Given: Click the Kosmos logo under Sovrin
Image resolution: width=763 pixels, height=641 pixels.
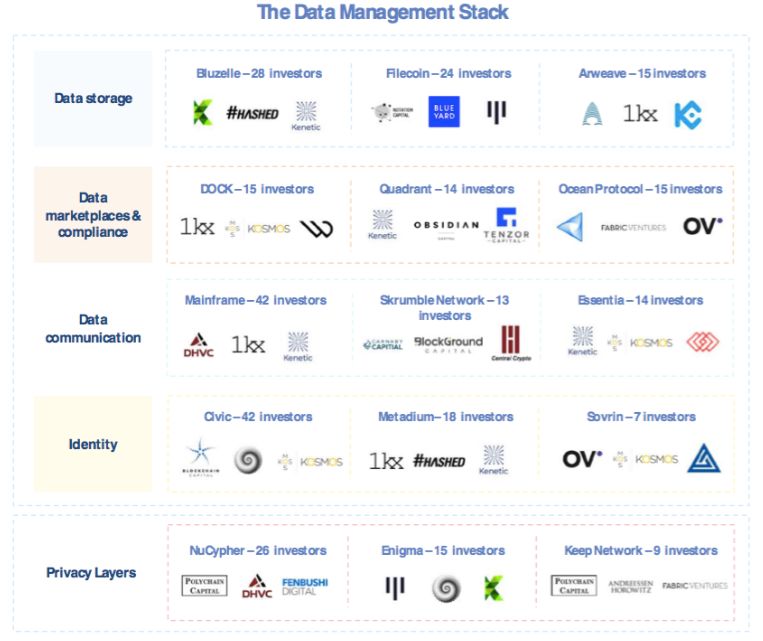Looking at the screenshot, I should point(645,459).
